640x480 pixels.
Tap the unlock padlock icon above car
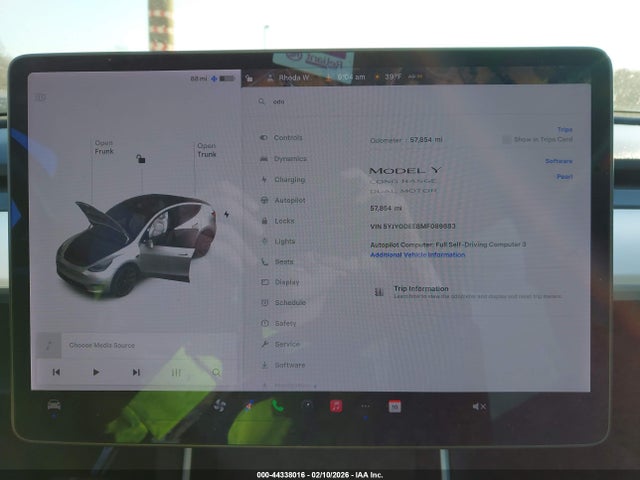coord(140,158)
